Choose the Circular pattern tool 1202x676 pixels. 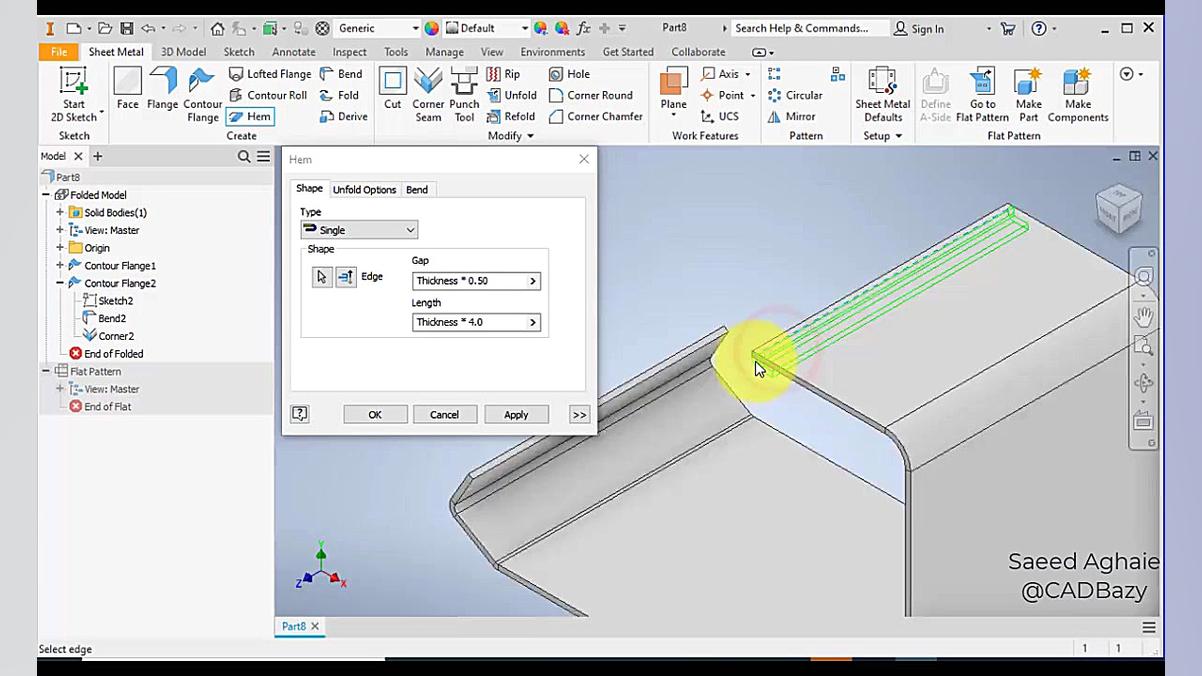pos(795,95)
